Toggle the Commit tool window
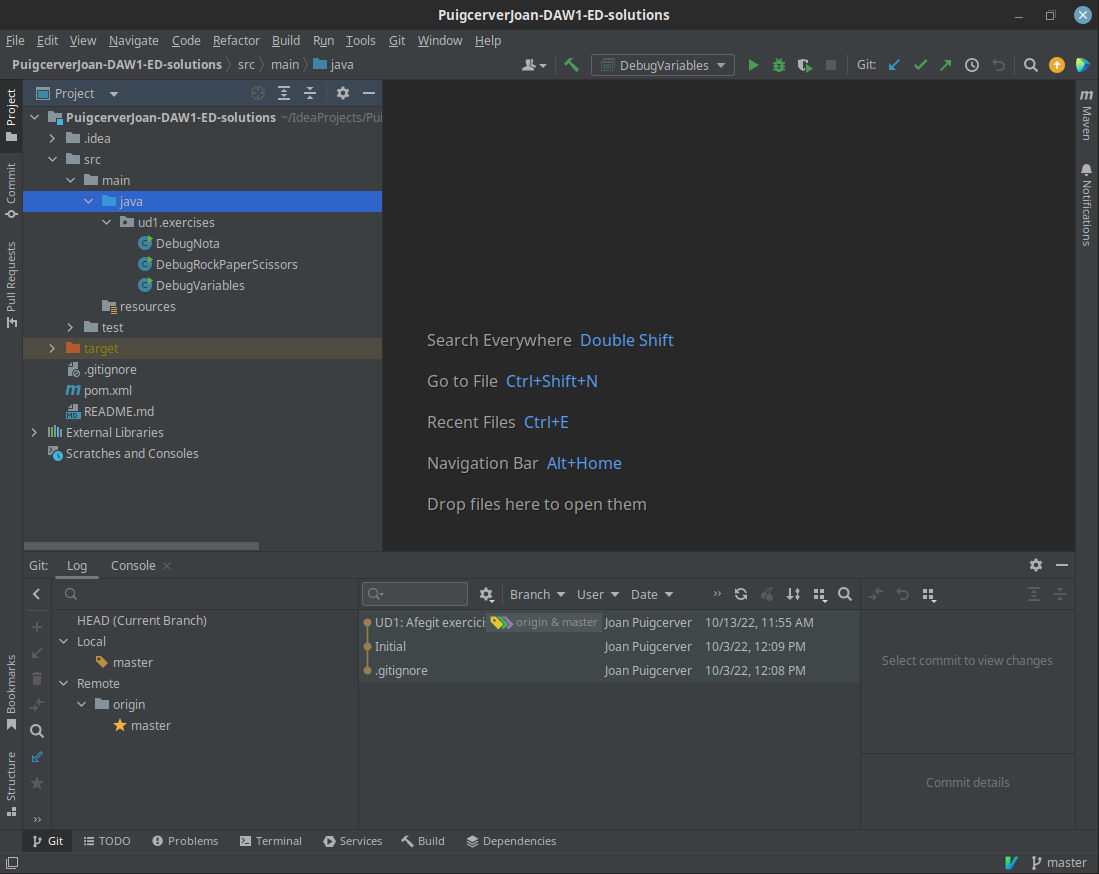The height and width of the screenshot is (874, 1099). [11, 191]
